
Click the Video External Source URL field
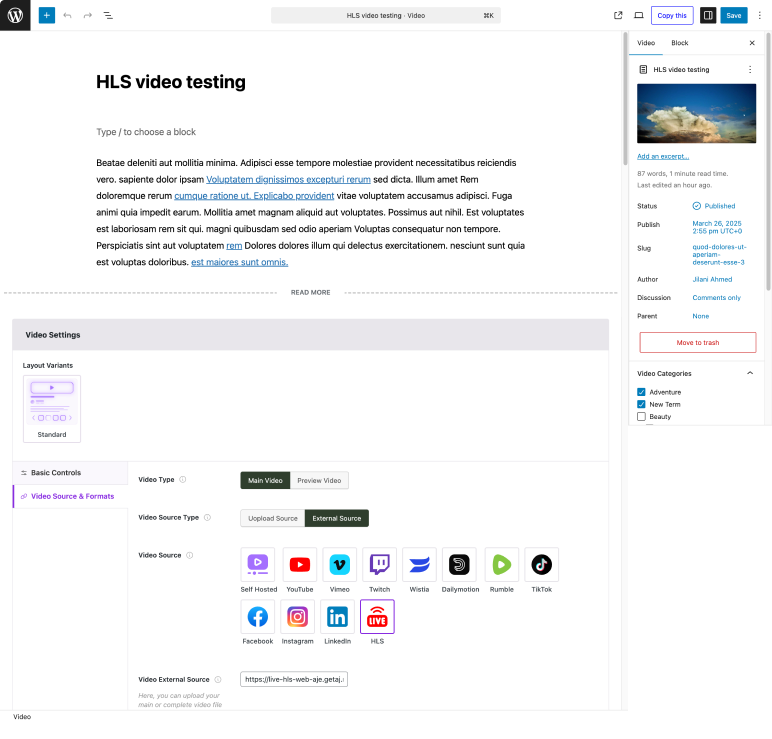[x=294, y=679]
